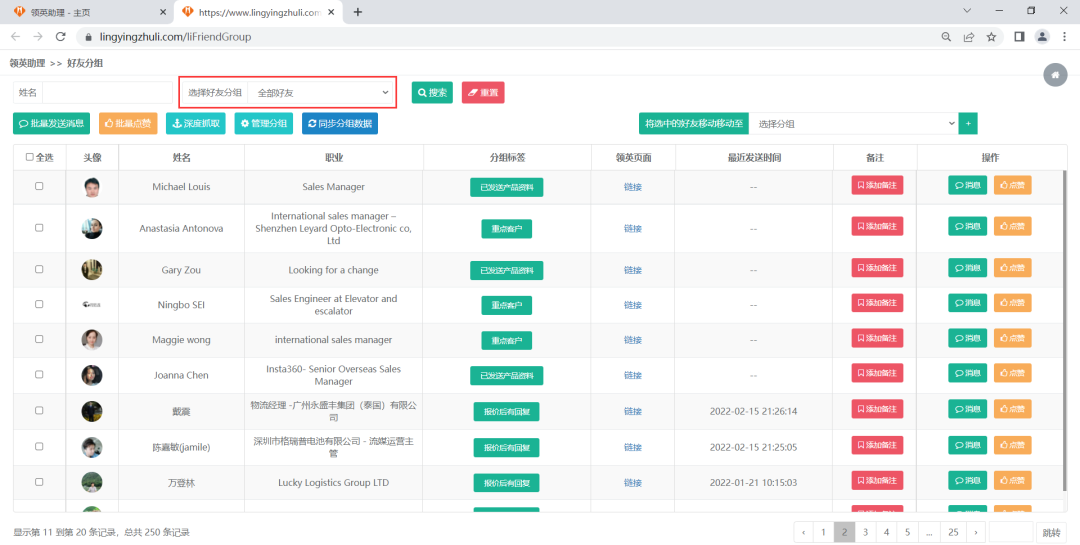Click Maggie wong avatar
1080x545 pixels.
tap(92, 340)
